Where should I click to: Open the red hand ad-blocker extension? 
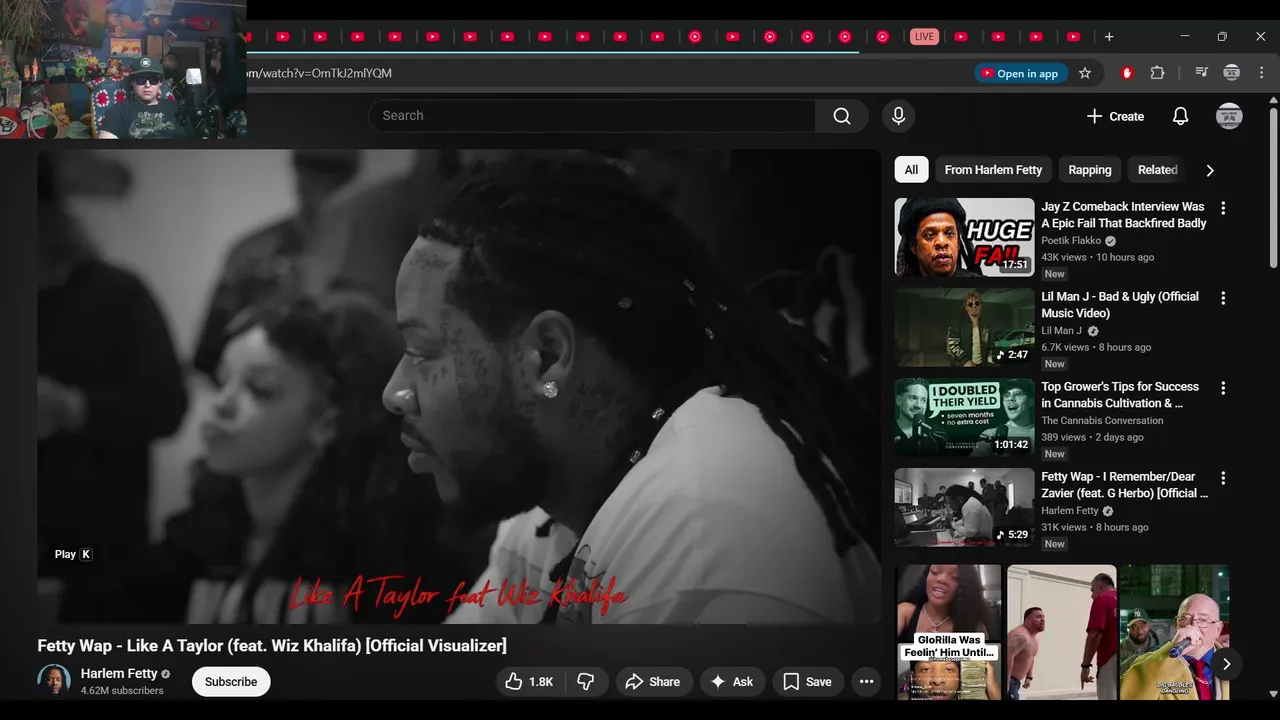coord(1127,73)
